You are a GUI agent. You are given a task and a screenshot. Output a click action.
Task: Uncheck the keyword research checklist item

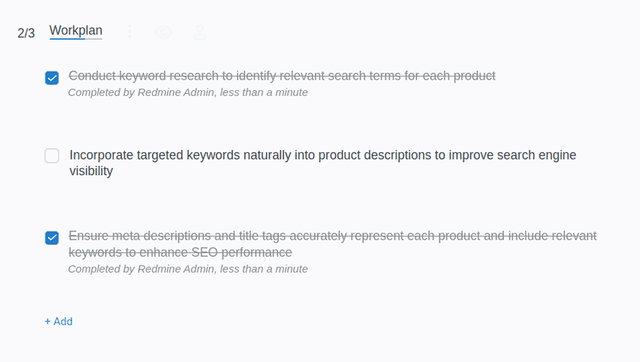tap(52, 78)
